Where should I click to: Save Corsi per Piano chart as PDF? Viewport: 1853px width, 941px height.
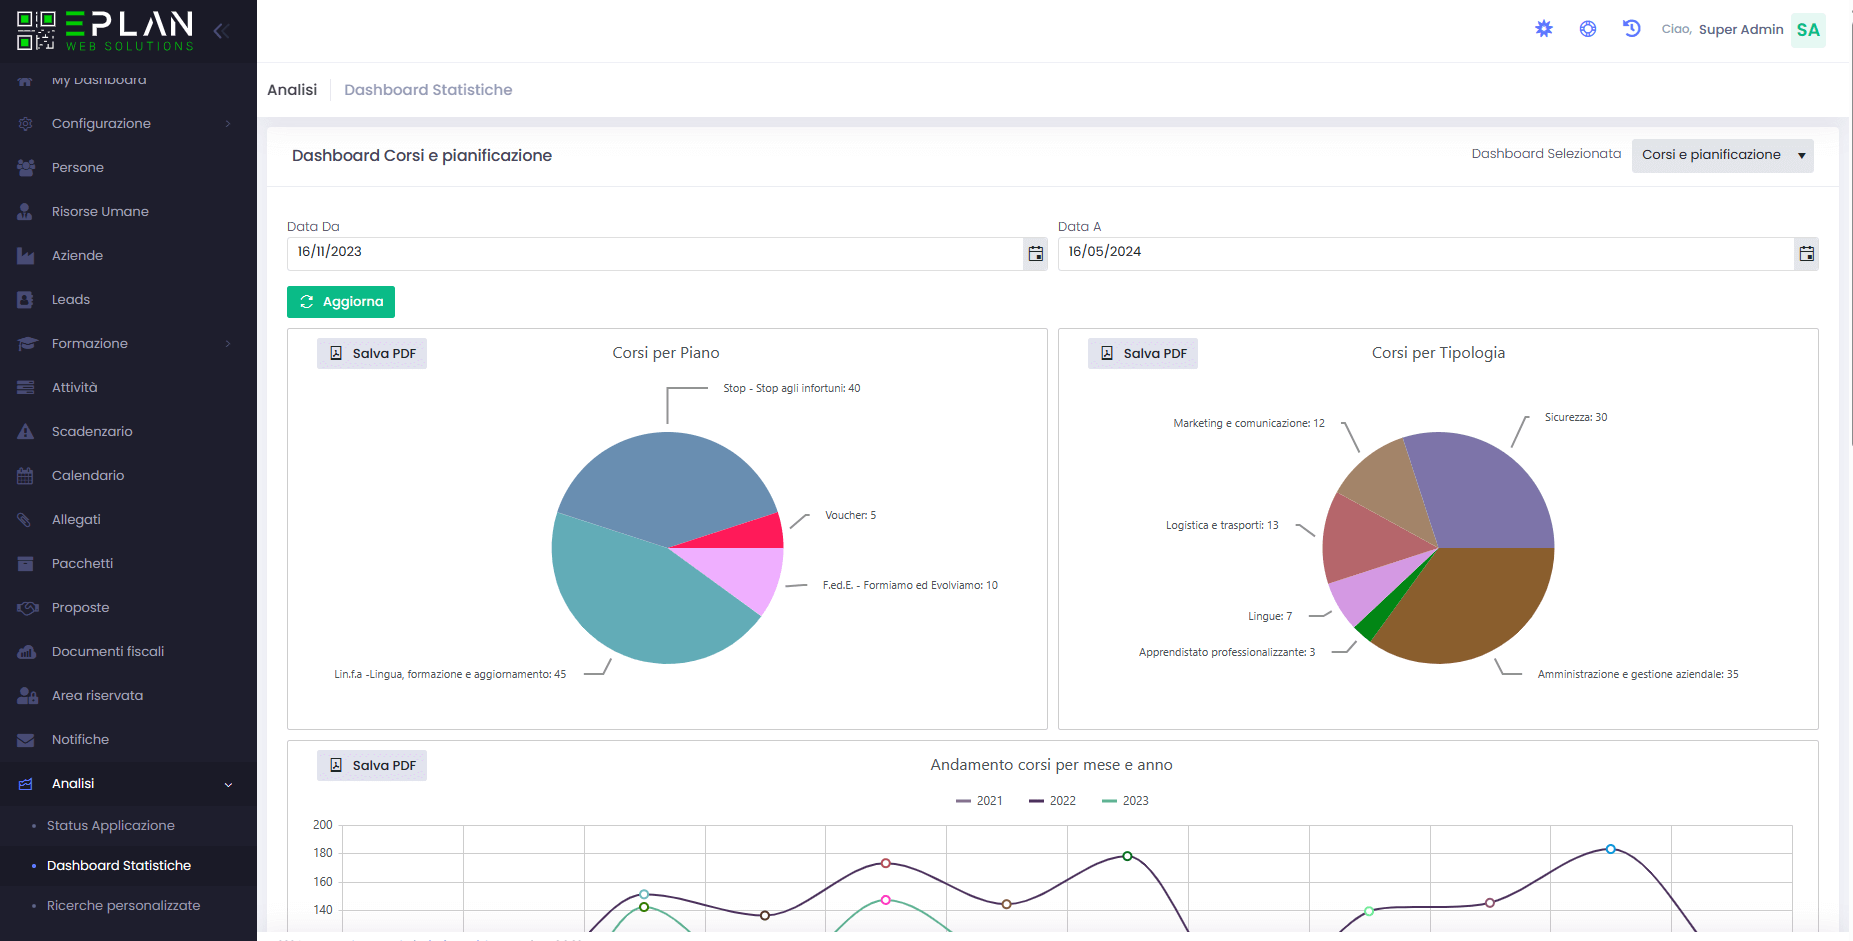372,353
